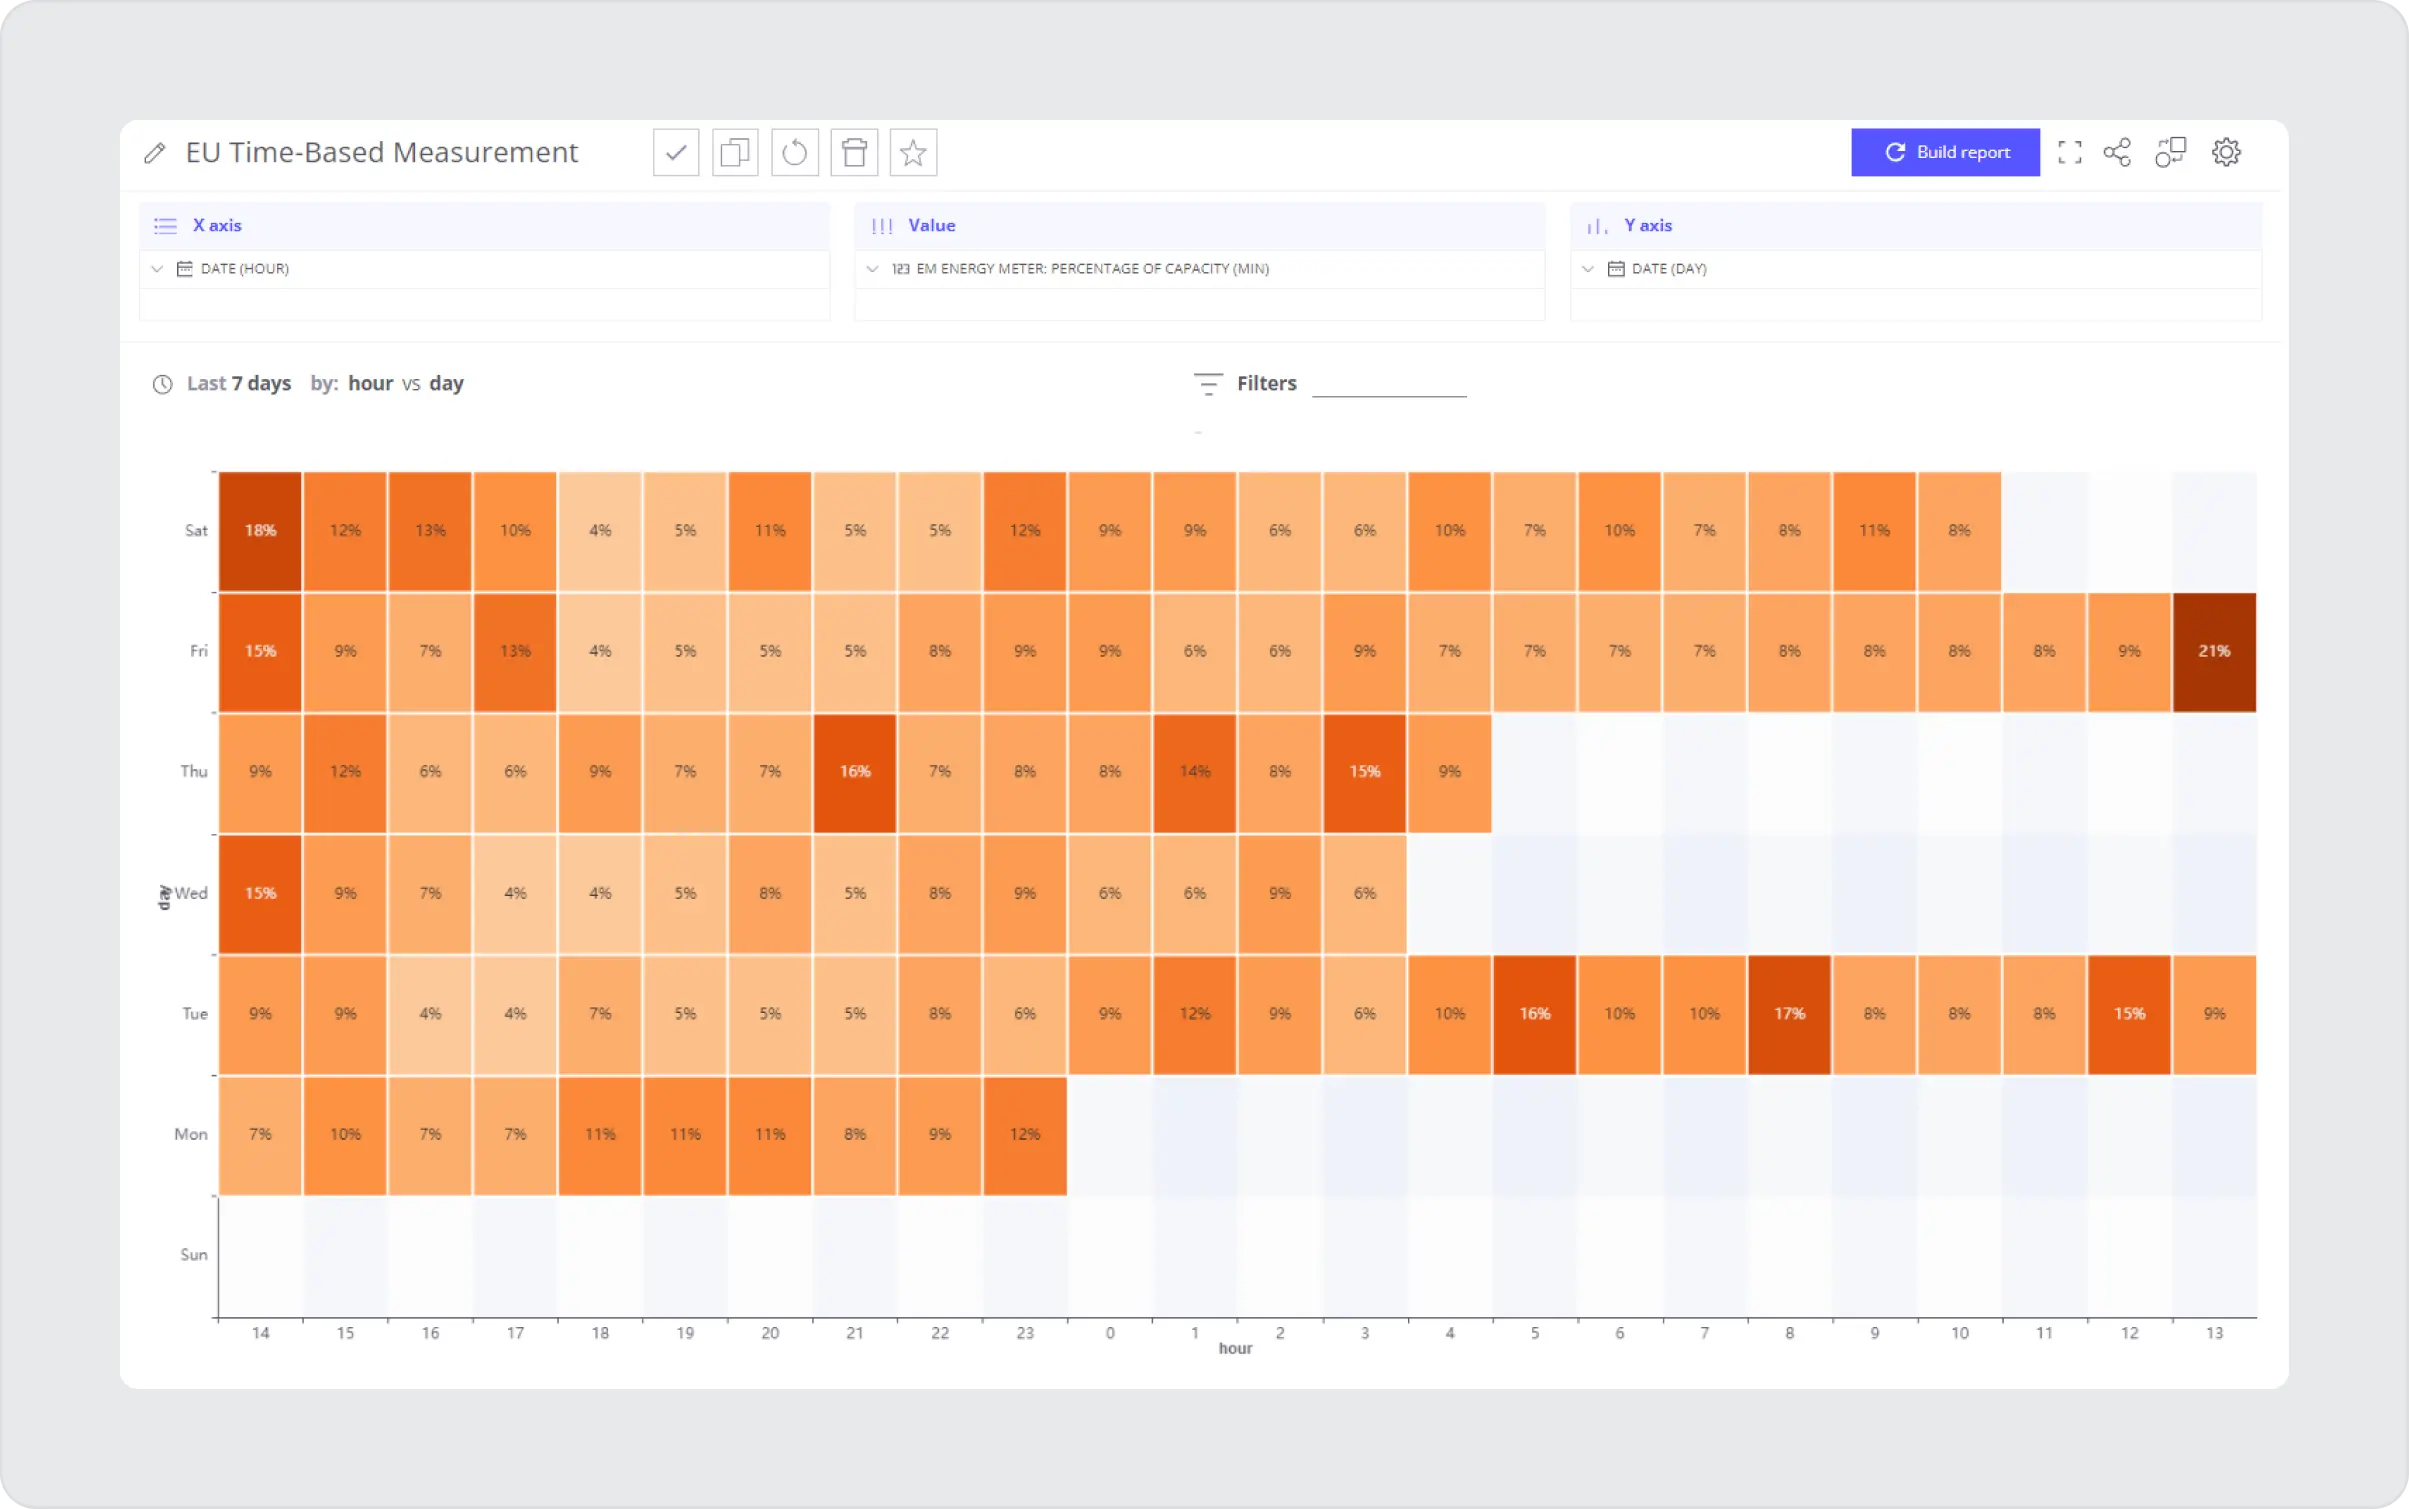The width and height of the screenshot is (2409, 1509).
Task: Mark the chart as favorite with the star icon
Action: [x=912, y=152]
